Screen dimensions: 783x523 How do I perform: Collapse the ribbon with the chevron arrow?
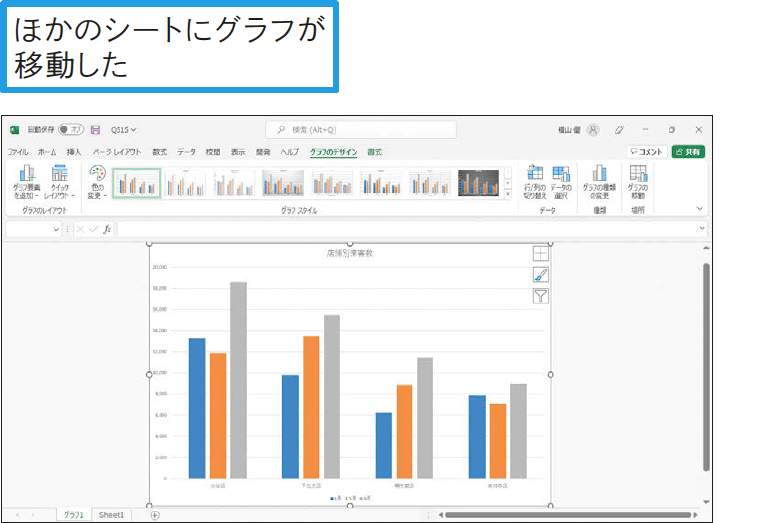(699, 209)
